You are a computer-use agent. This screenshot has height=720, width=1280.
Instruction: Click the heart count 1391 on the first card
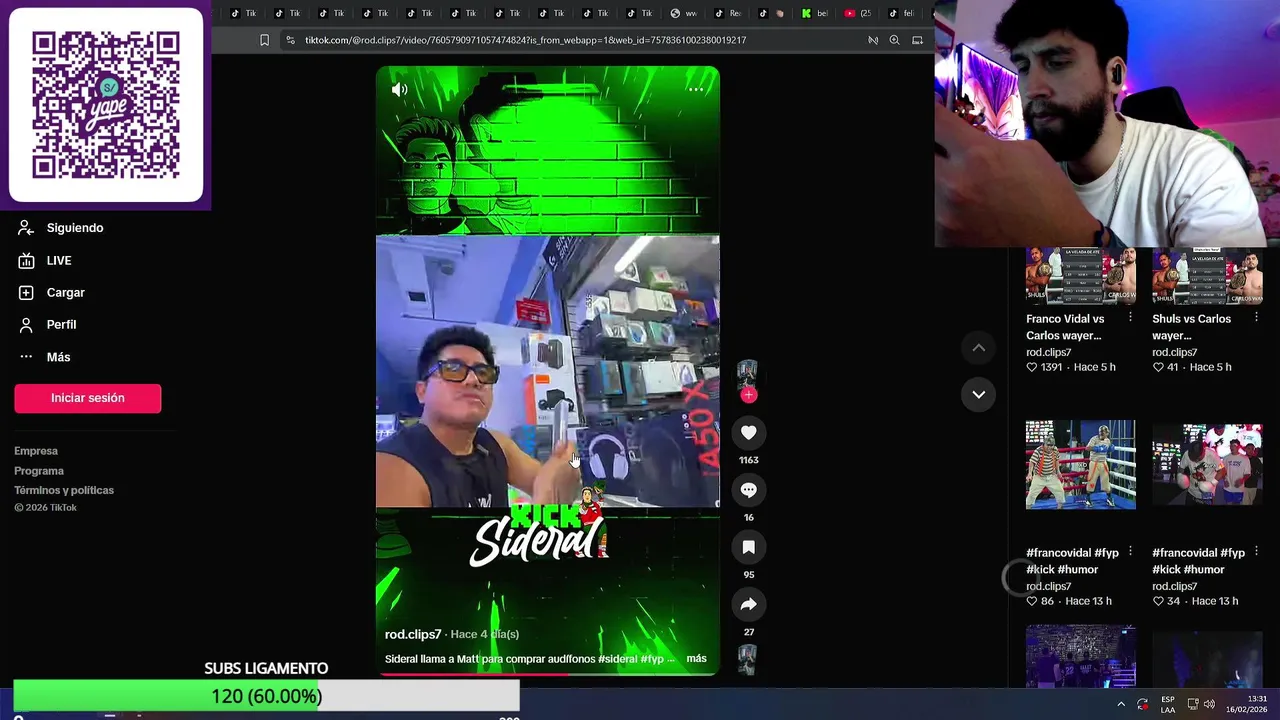(x=1044, y=367)
